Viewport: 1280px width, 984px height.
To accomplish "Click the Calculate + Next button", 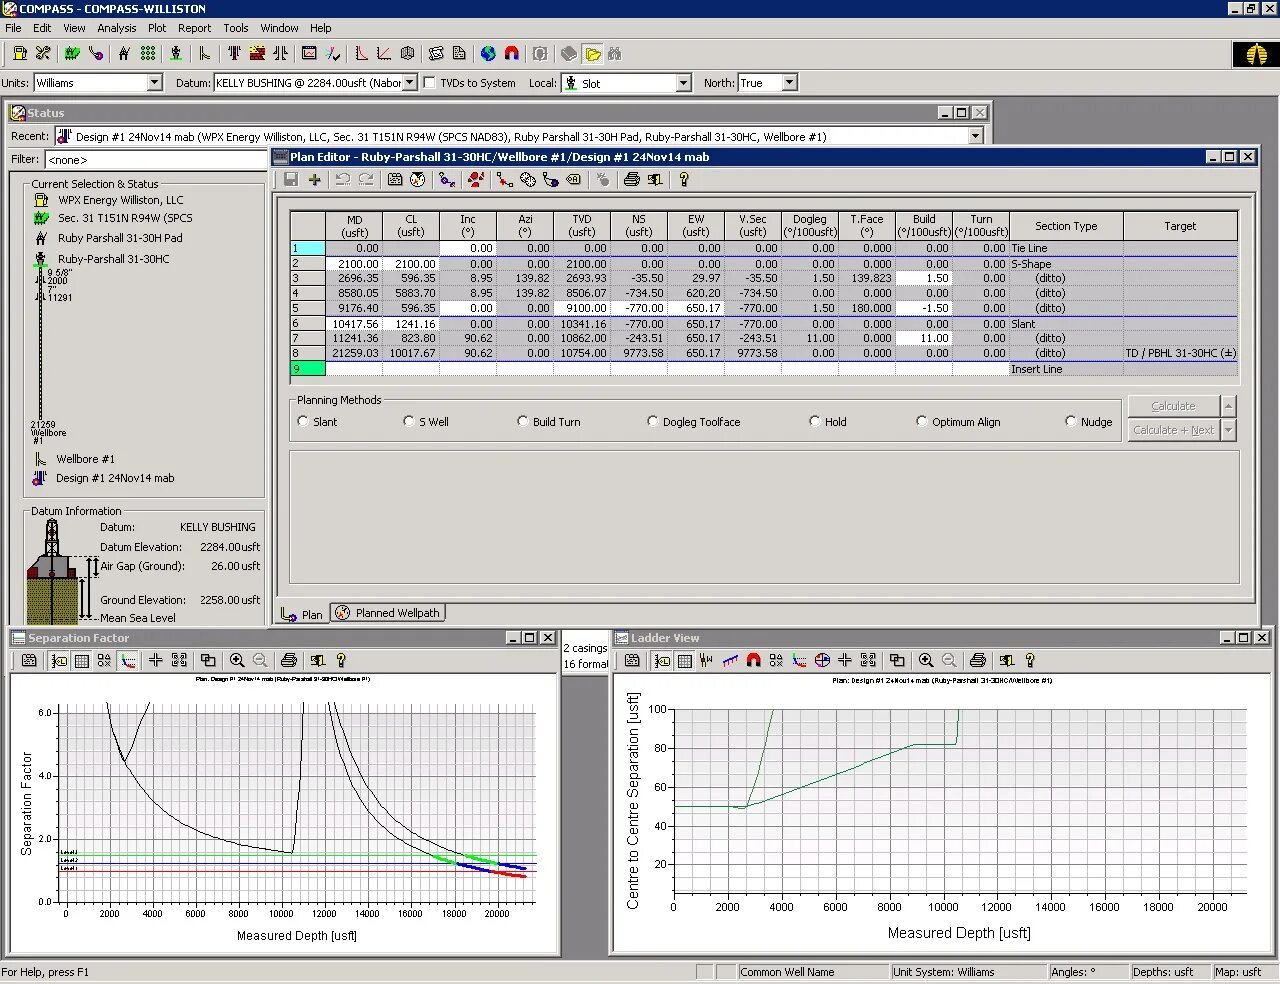I will (x=1174, y=430).
